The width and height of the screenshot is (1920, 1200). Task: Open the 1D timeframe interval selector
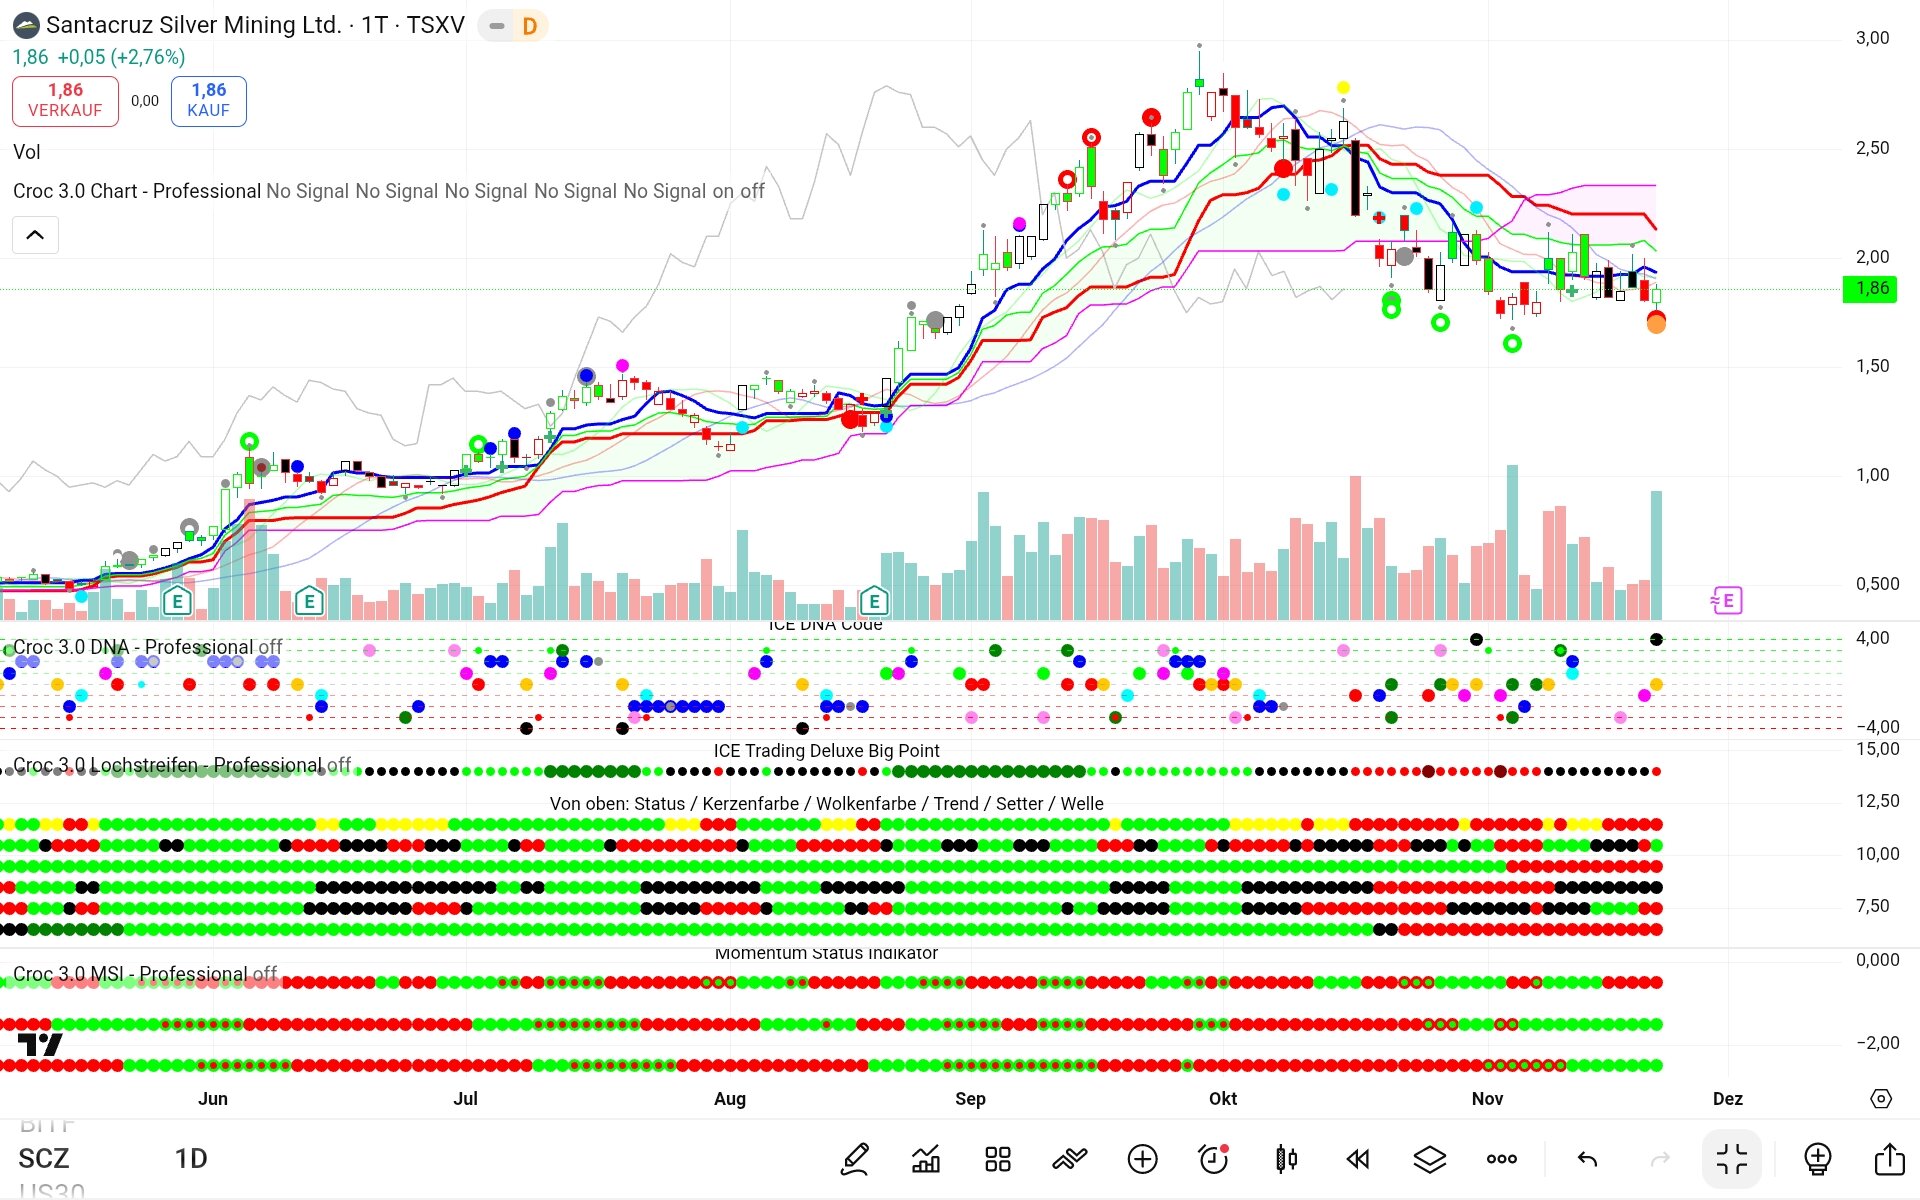[x=190, y=1158]
